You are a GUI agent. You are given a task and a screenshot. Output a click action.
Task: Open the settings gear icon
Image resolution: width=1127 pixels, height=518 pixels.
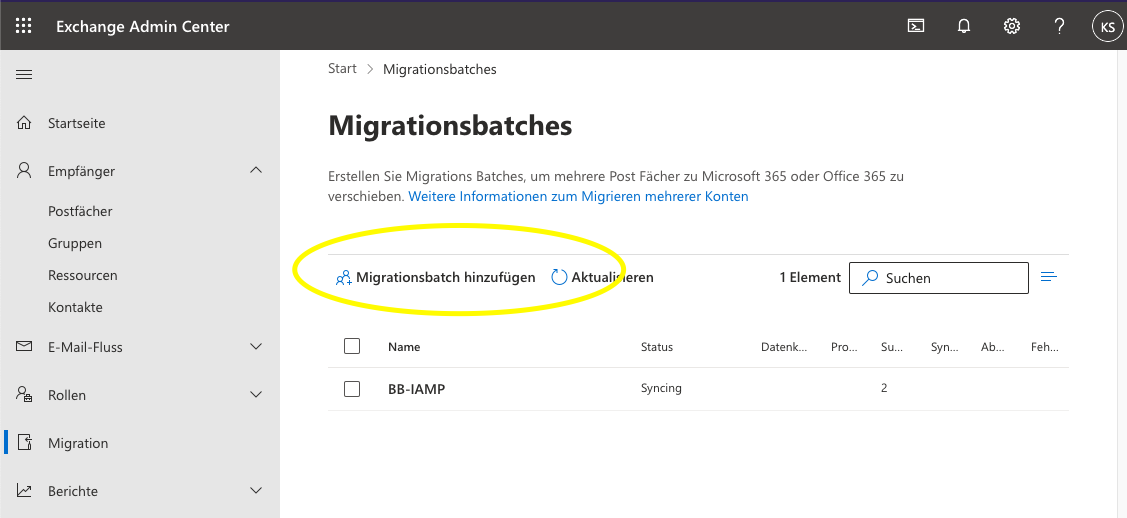coord(1012,26)
